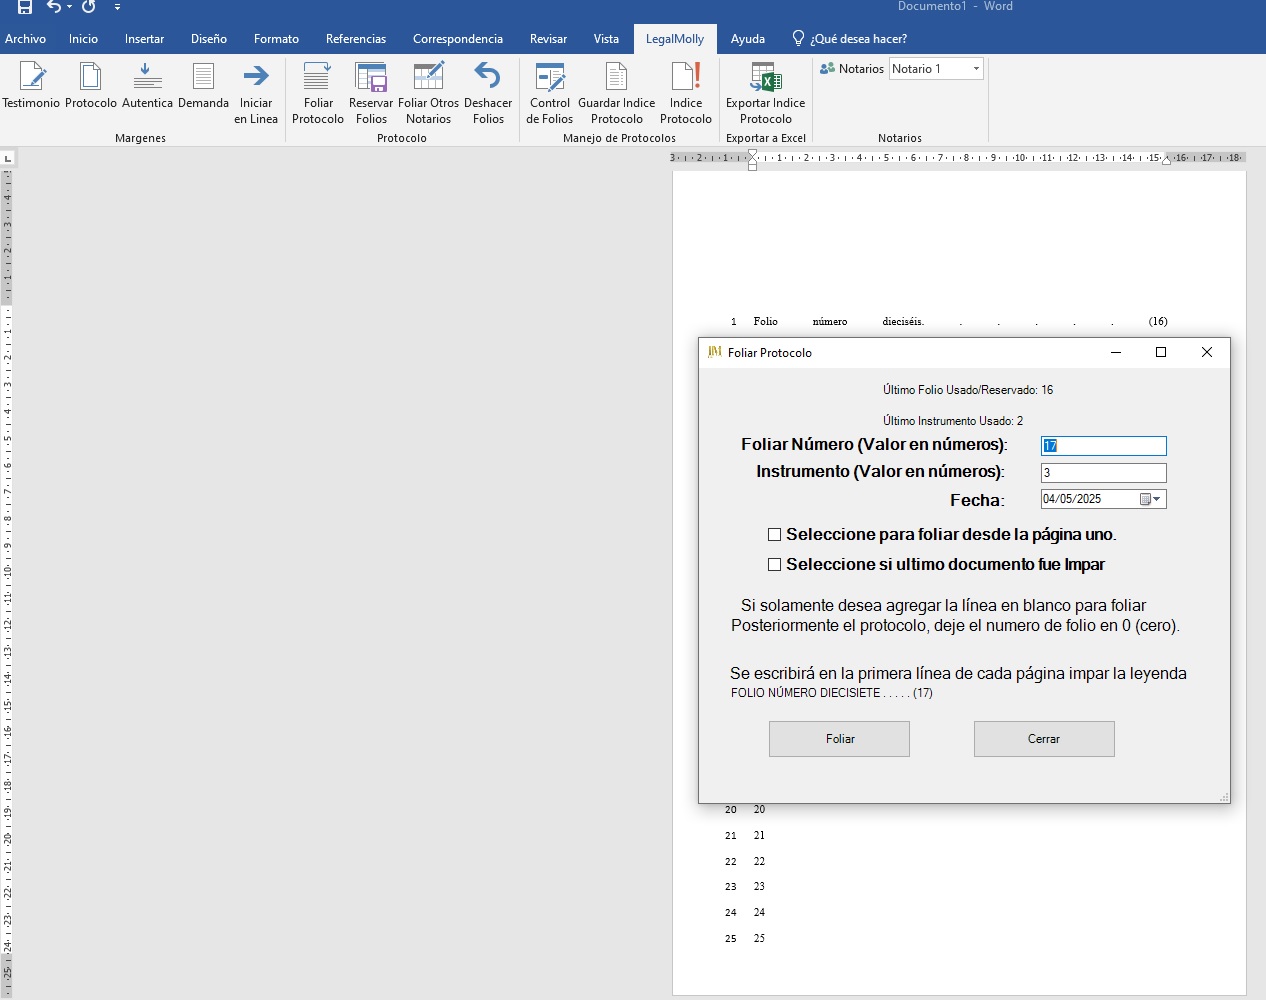The image size is (1266, 1000).
Task: Click the 'Último Instrumento Usado: 2' text
Action: click(952, 421)
